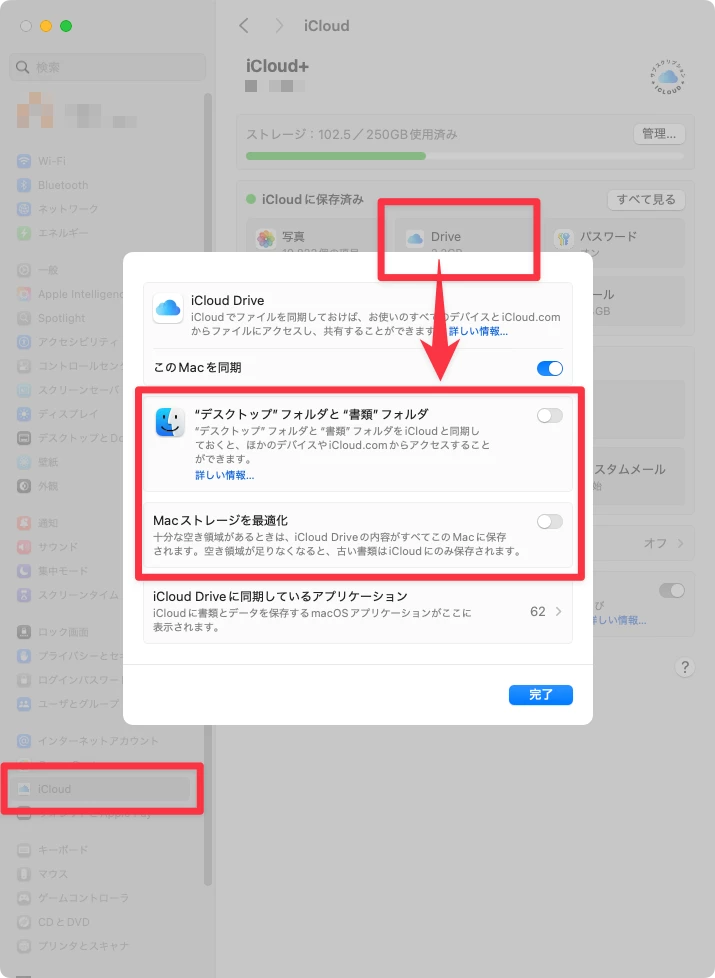The width and height of the screenshot is (715, 978).
Task: Enable Macストレージを最適化 toggle
Action: click(x=550, y=521)
